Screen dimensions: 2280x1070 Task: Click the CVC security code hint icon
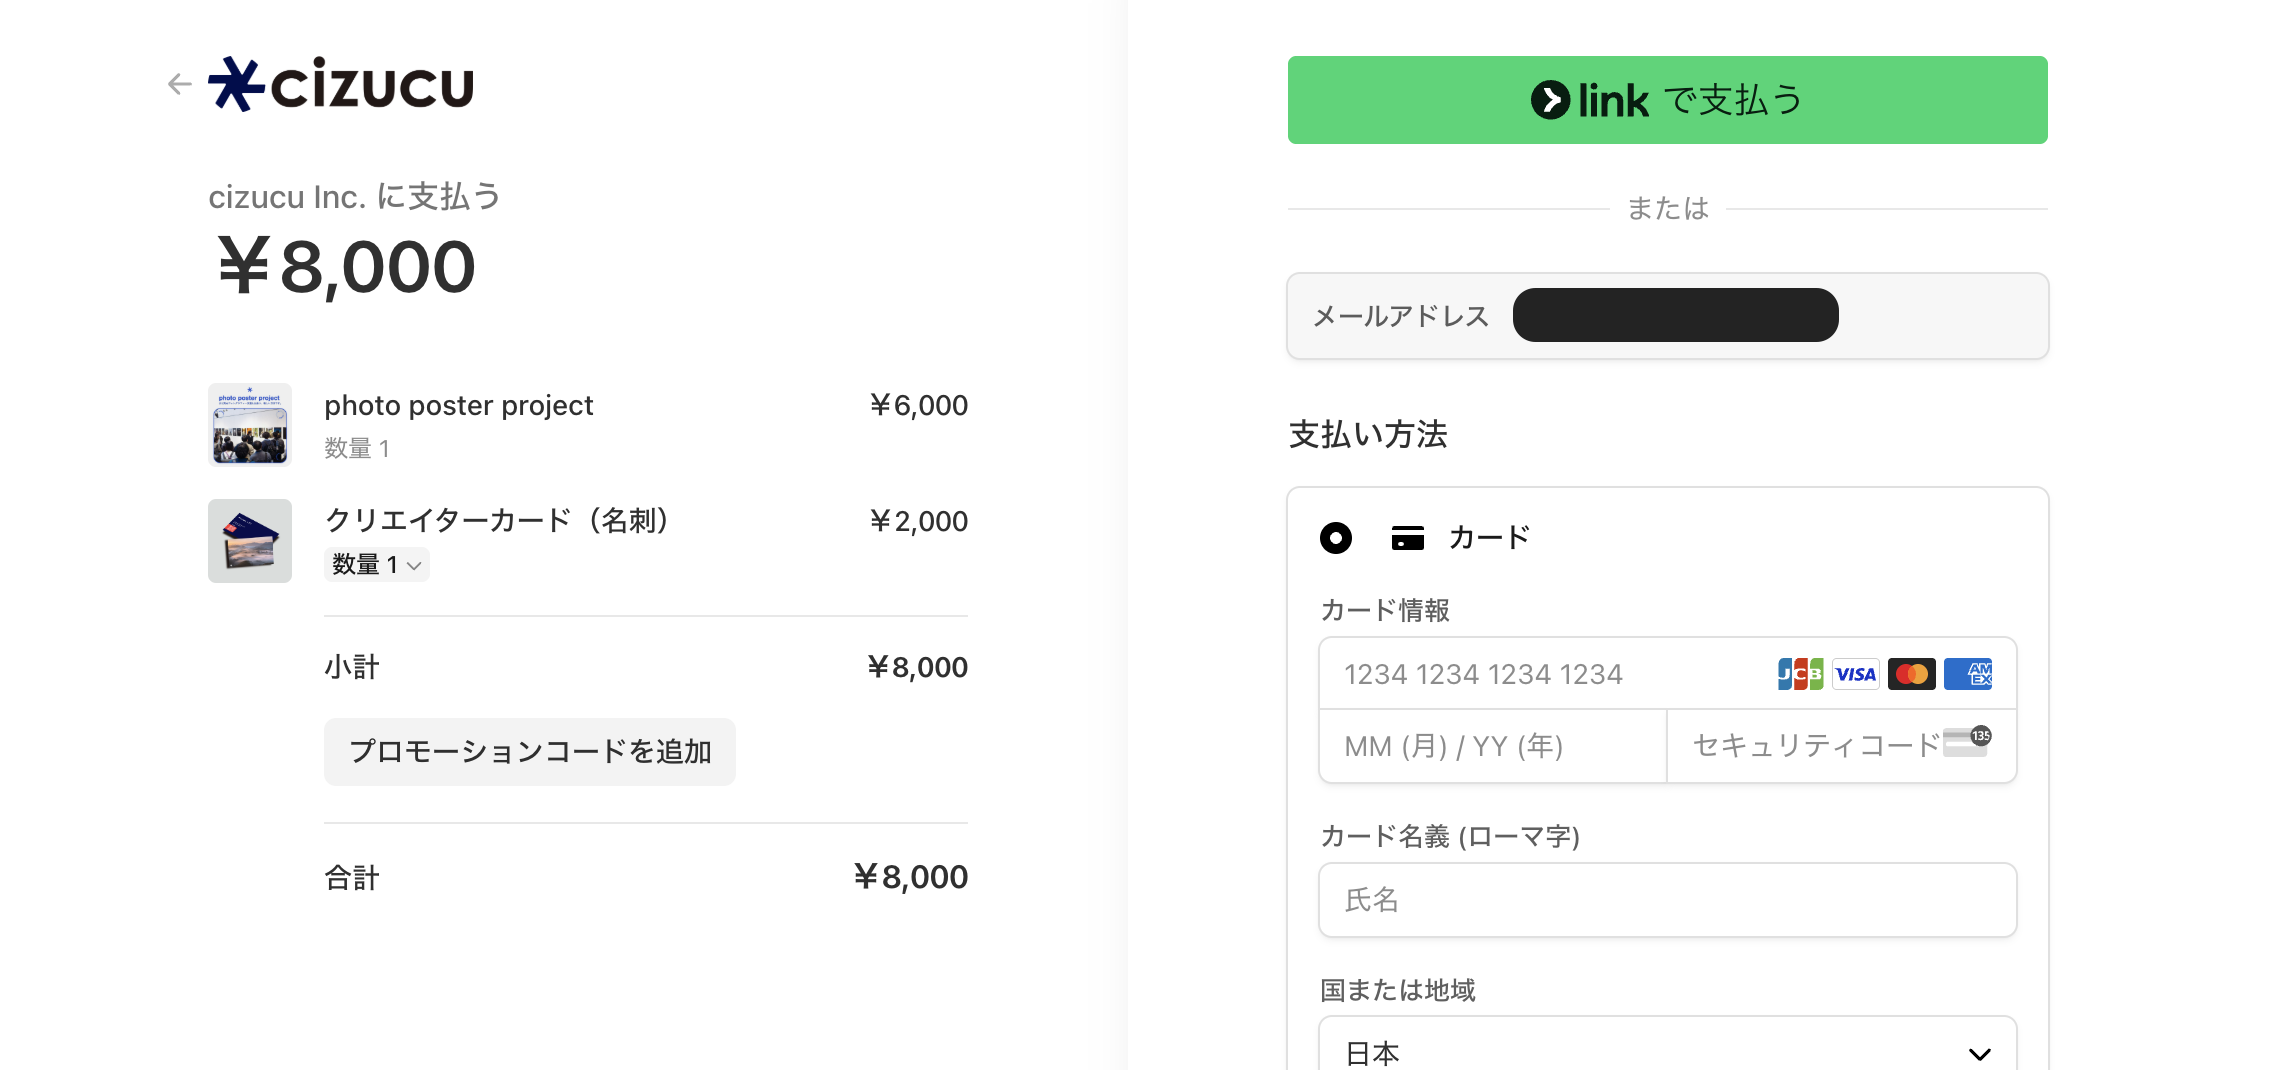point(1967,742)
